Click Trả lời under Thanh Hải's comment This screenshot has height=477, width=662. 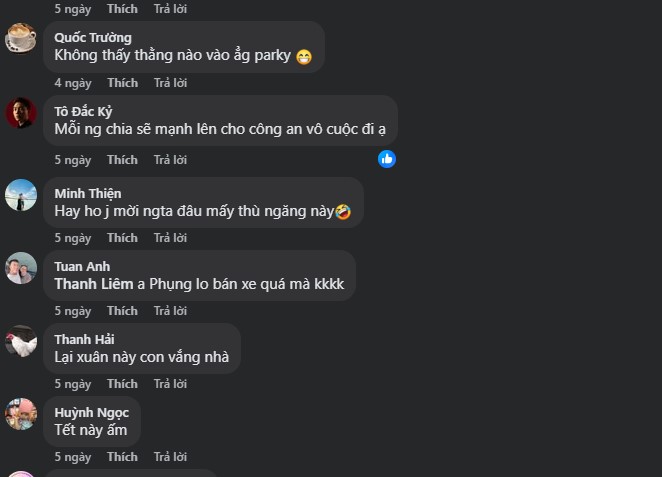pyautogui.click(x=170, y=384)
